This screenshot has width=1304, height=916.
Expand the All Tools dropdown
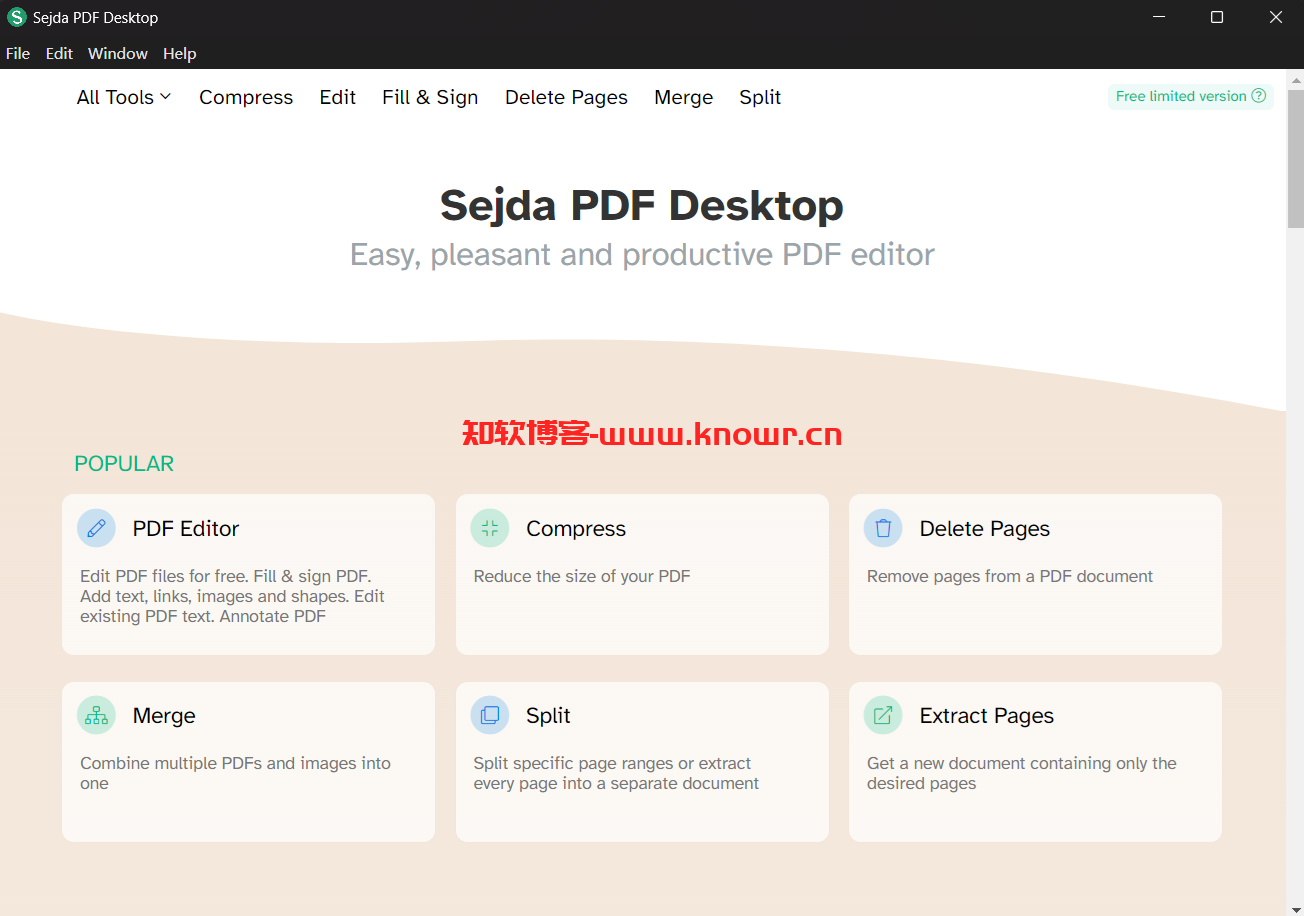click(x=124, y=97)
